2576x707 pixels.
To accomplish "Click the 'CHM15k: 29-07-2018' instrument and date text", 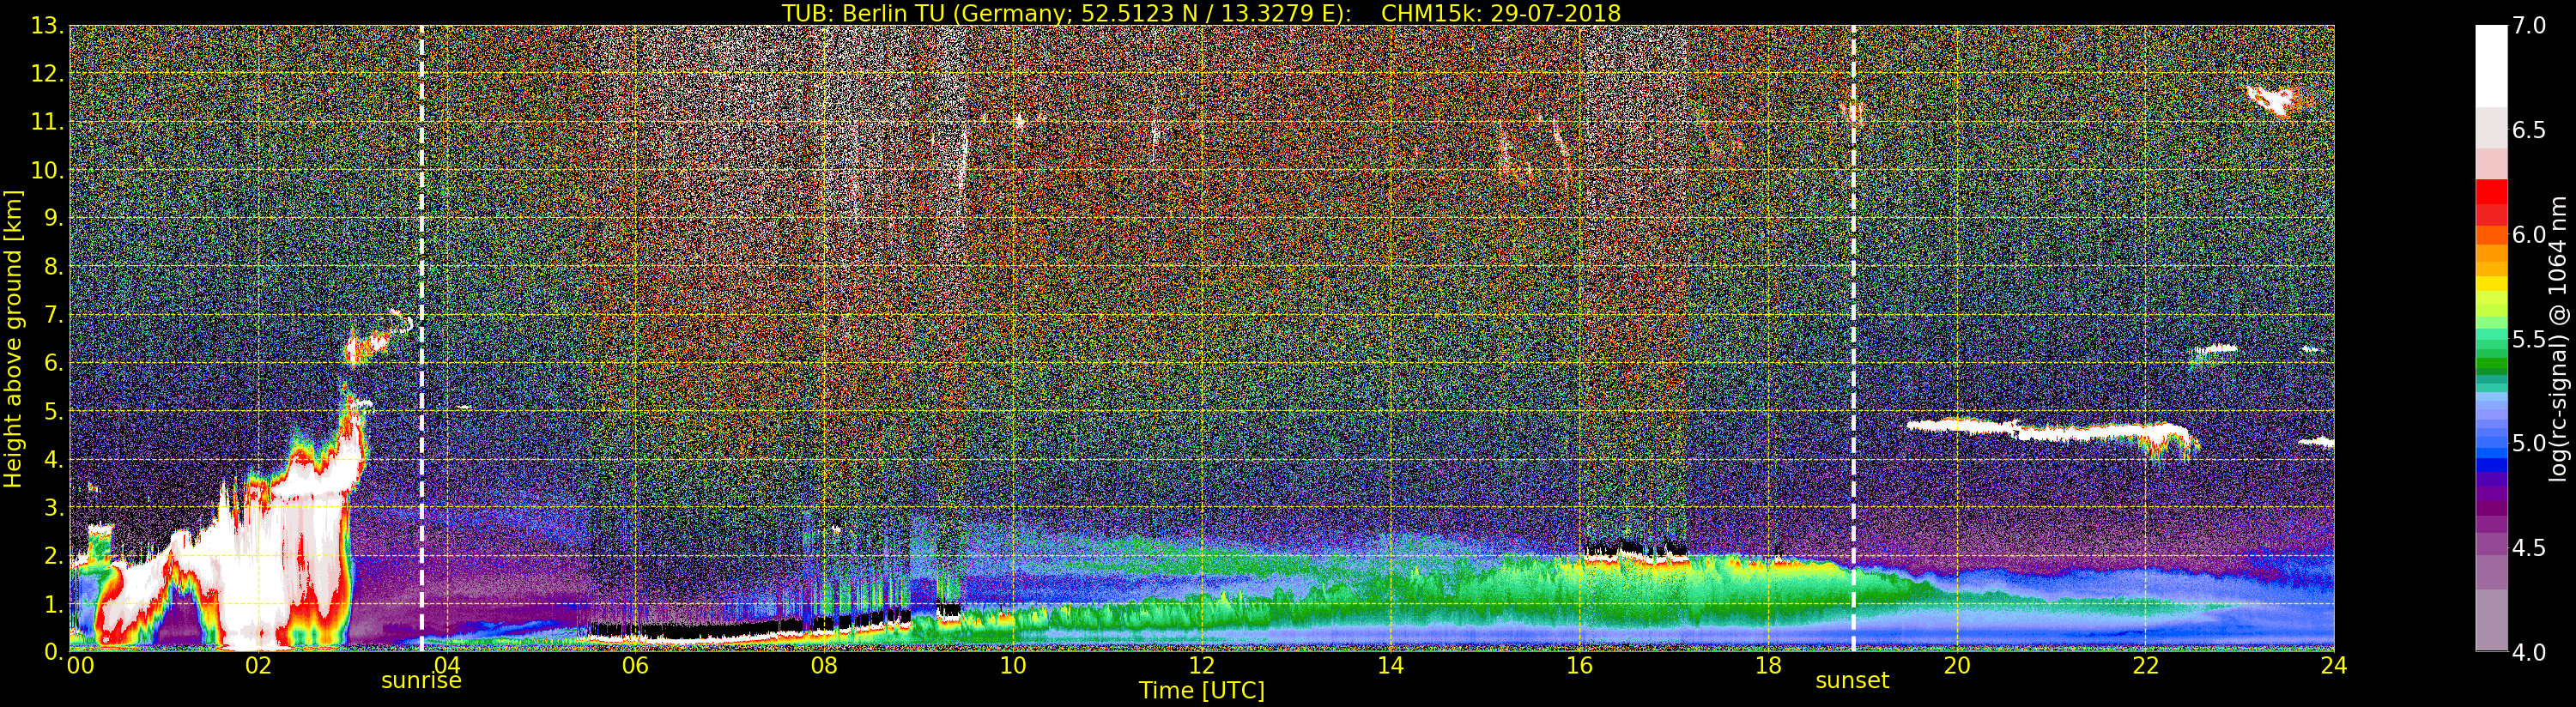I will (x=1501, y=13).
